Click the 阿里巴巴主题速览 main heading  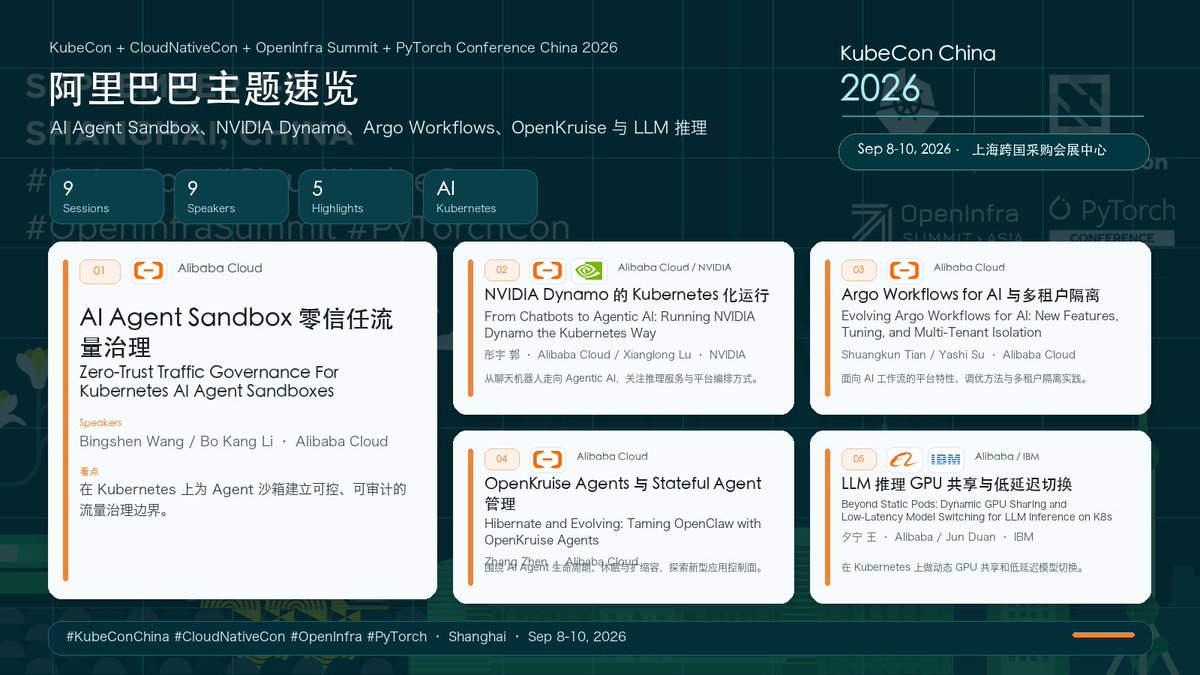click(204, 89)
